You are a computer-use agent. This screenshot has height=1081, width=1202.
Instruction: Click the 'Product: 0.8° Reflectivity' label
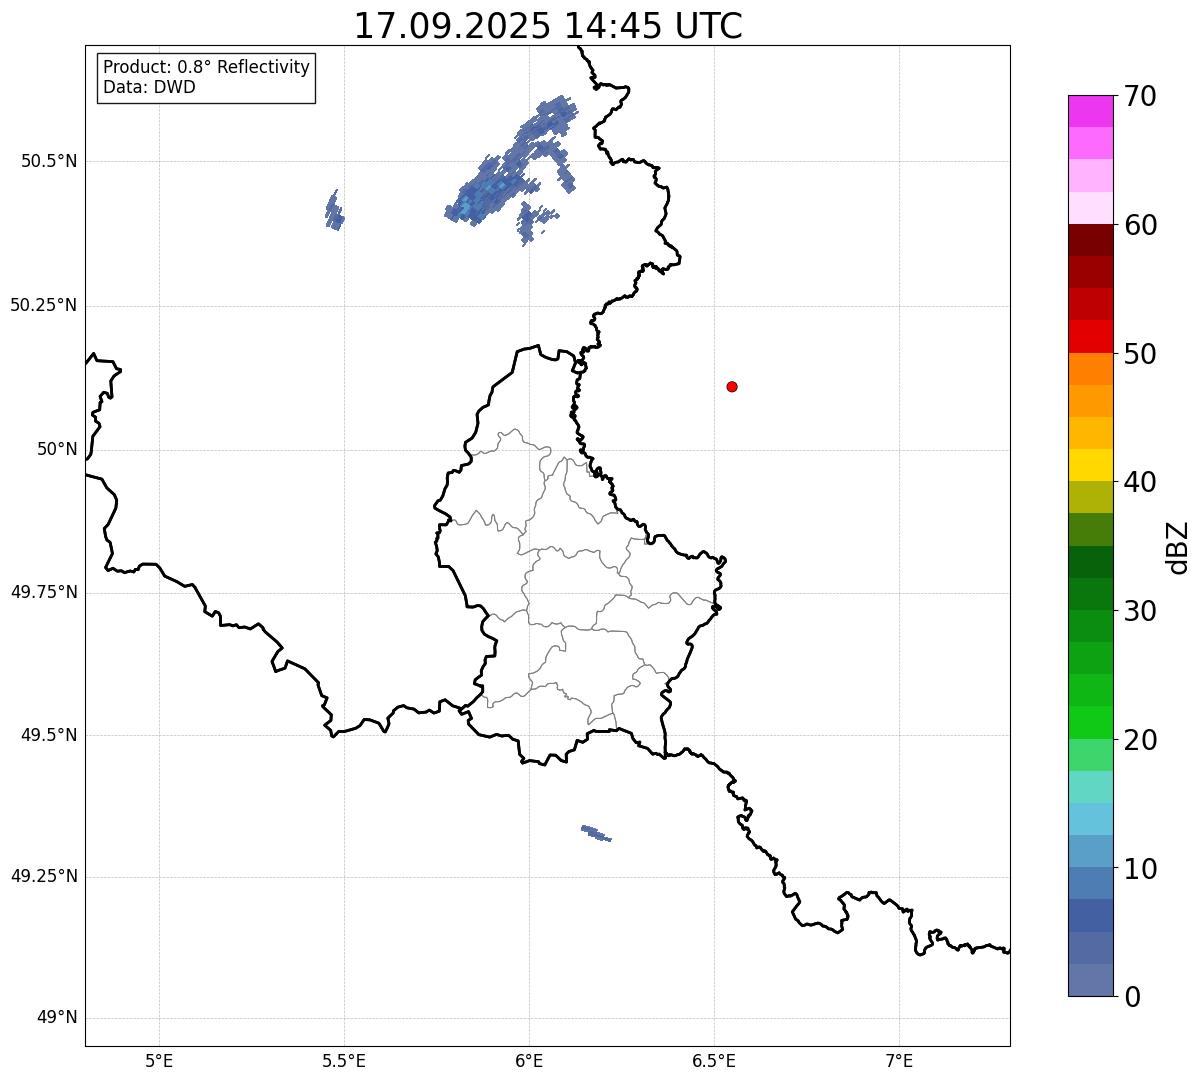pyautogui.click(x=207, y=67)
